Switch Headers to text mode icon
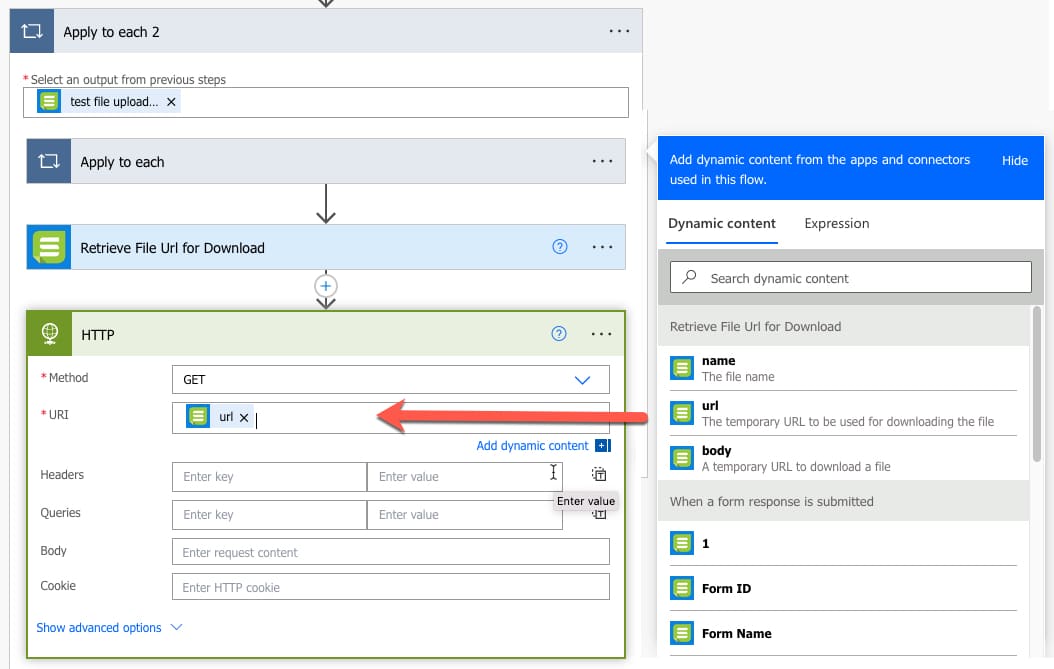 point(599,475)
